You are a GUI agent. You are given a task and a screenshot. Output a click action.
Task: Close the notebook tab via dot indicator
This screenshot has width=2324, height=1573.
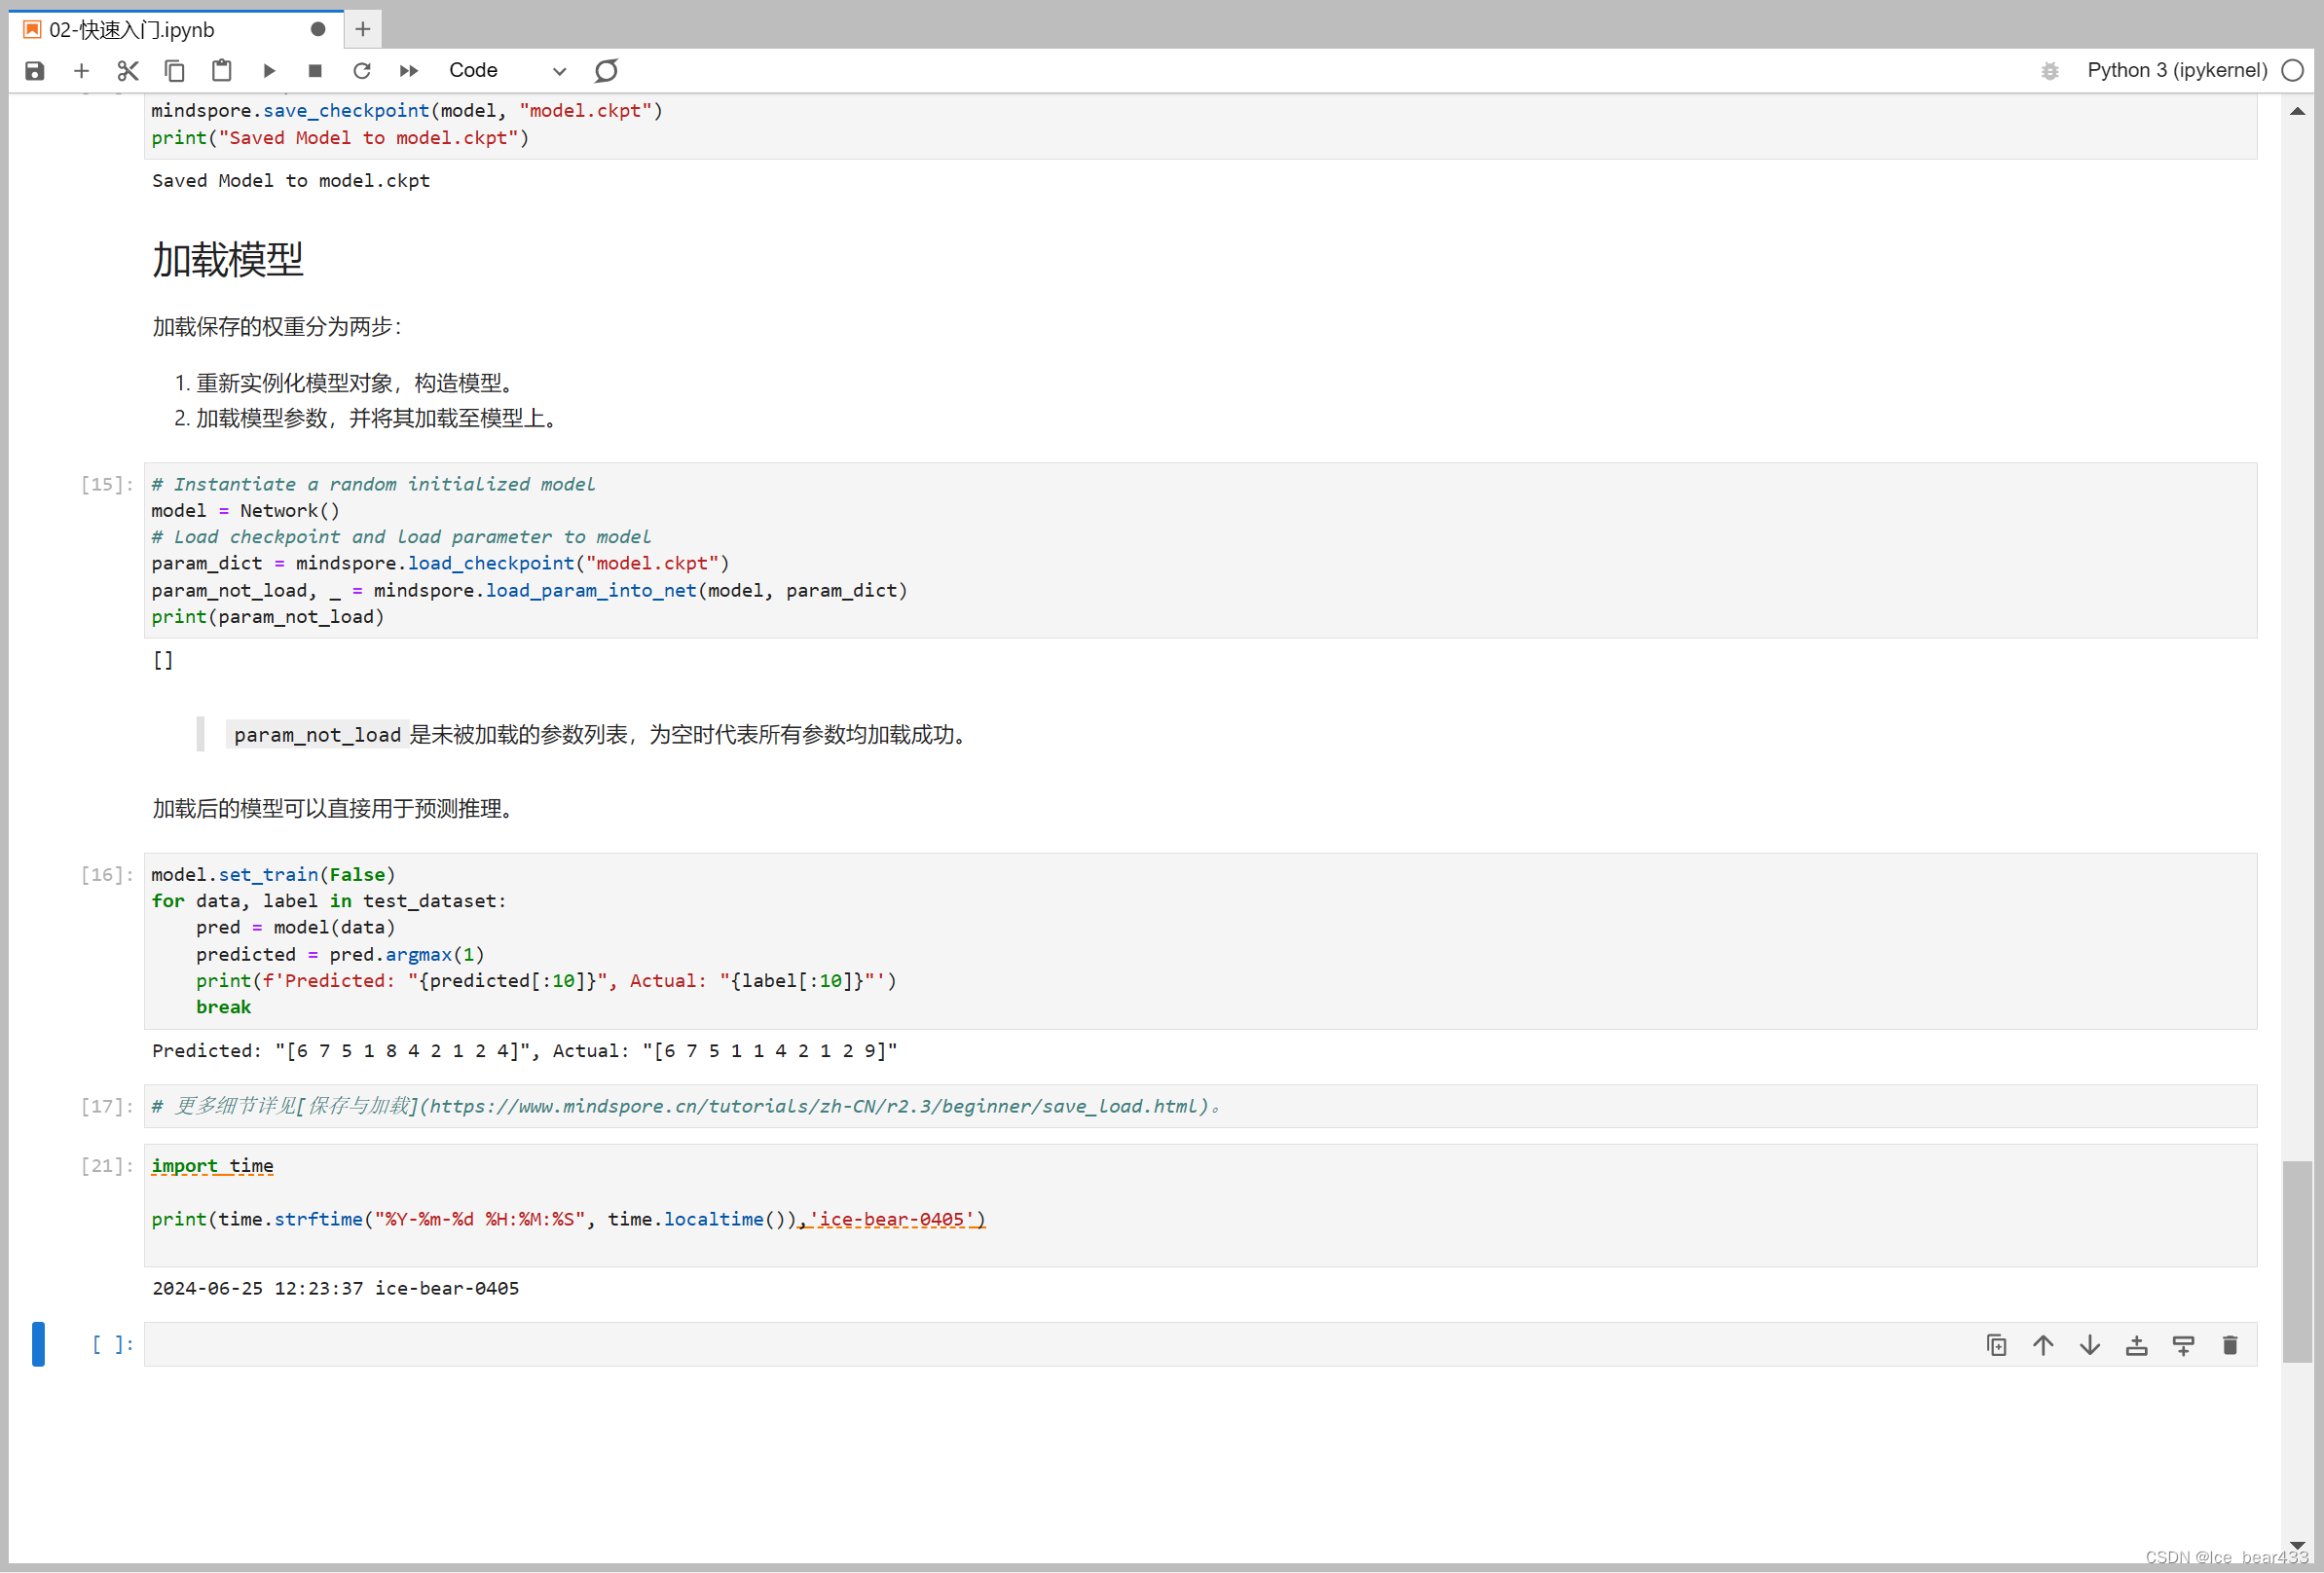(318, 29)
